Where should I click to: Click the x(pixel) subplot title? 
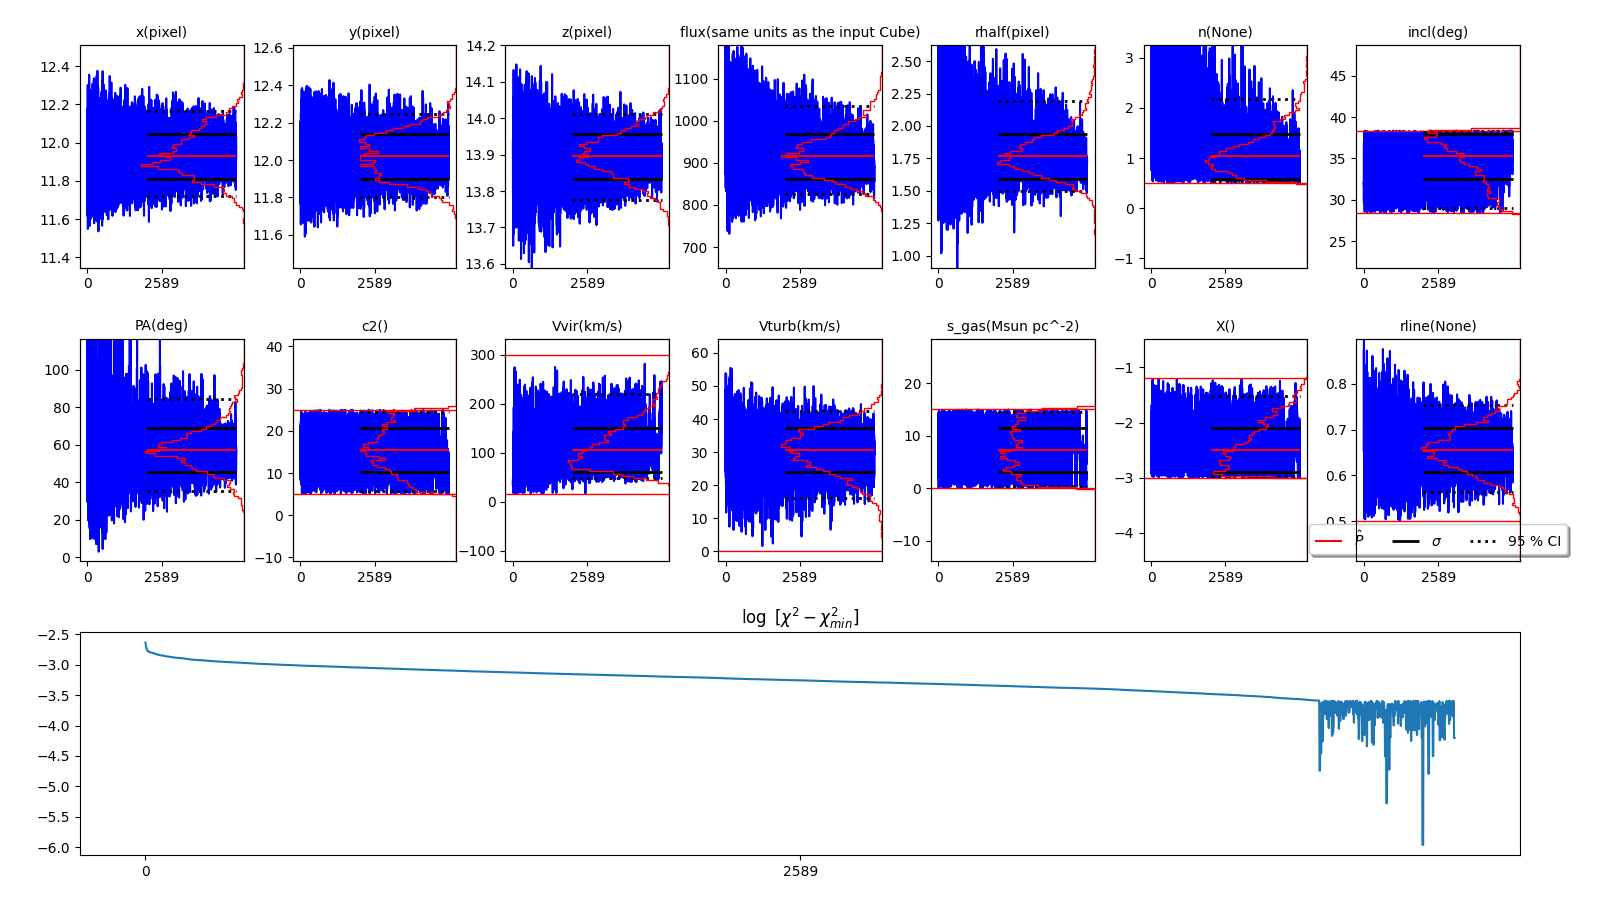coord(161,32)
